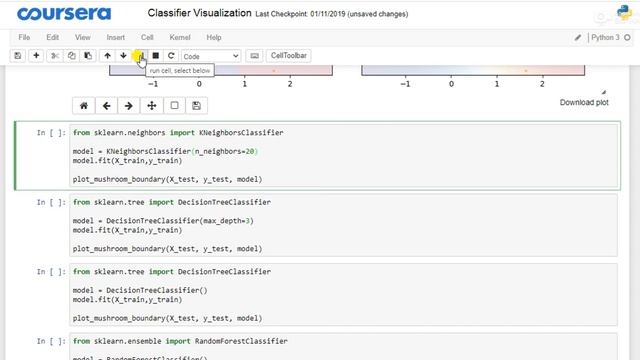Screen dimensions: 640x360
Task: Open the Help menu
Action: (x=214, y=37)
